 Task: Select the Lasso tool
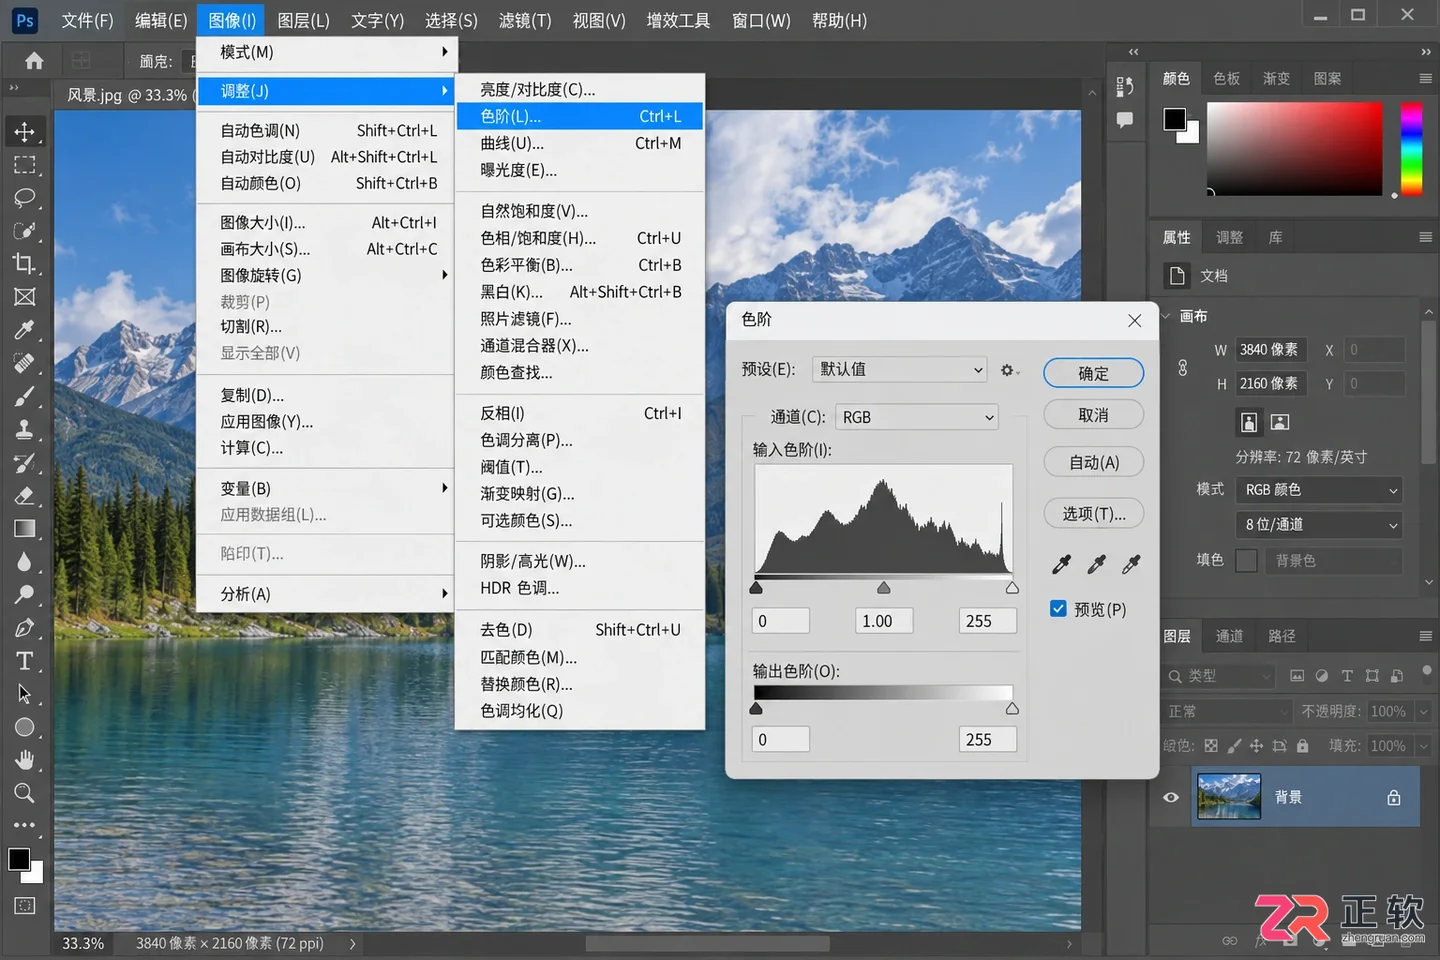[24, 197]
